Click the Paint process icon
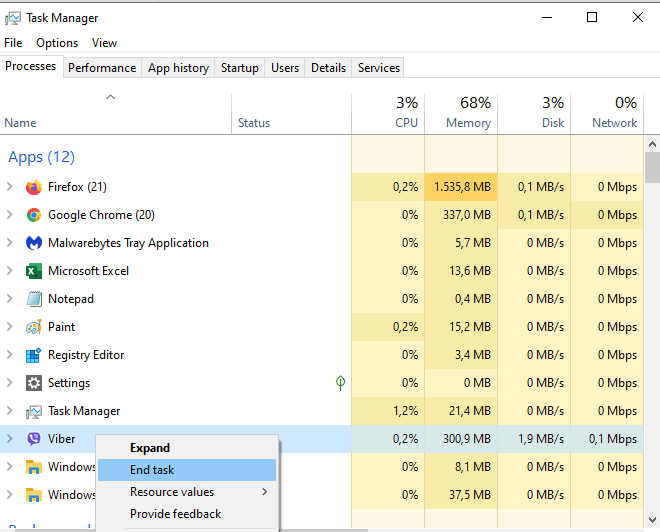This screenshot has width=660, height=532. click(34, 327)
